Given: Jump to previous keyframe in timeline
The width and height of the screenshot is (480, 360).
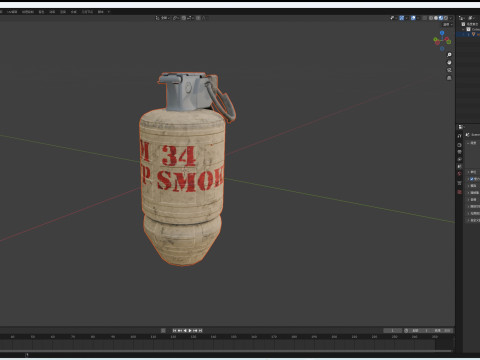Looking at the screenshot, I should [180, 330].
